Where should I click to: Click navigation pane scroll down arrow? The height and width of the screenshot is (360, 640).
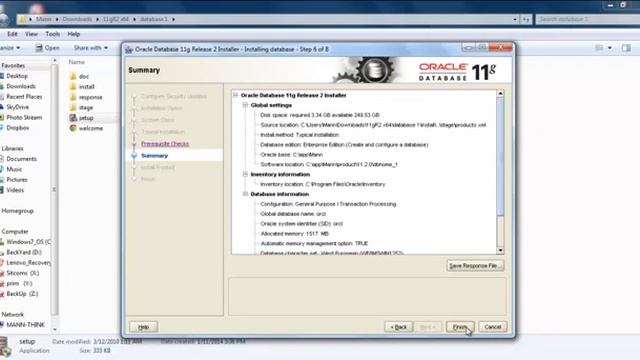click(x=55, y=330)
